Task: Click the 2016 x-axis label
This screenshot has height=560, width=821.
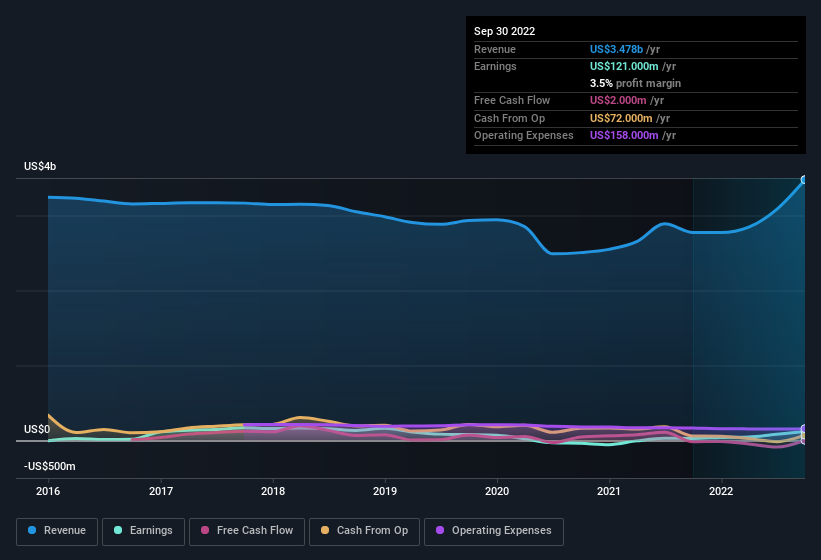Action: pyautogui.click(x=48, y=491)
